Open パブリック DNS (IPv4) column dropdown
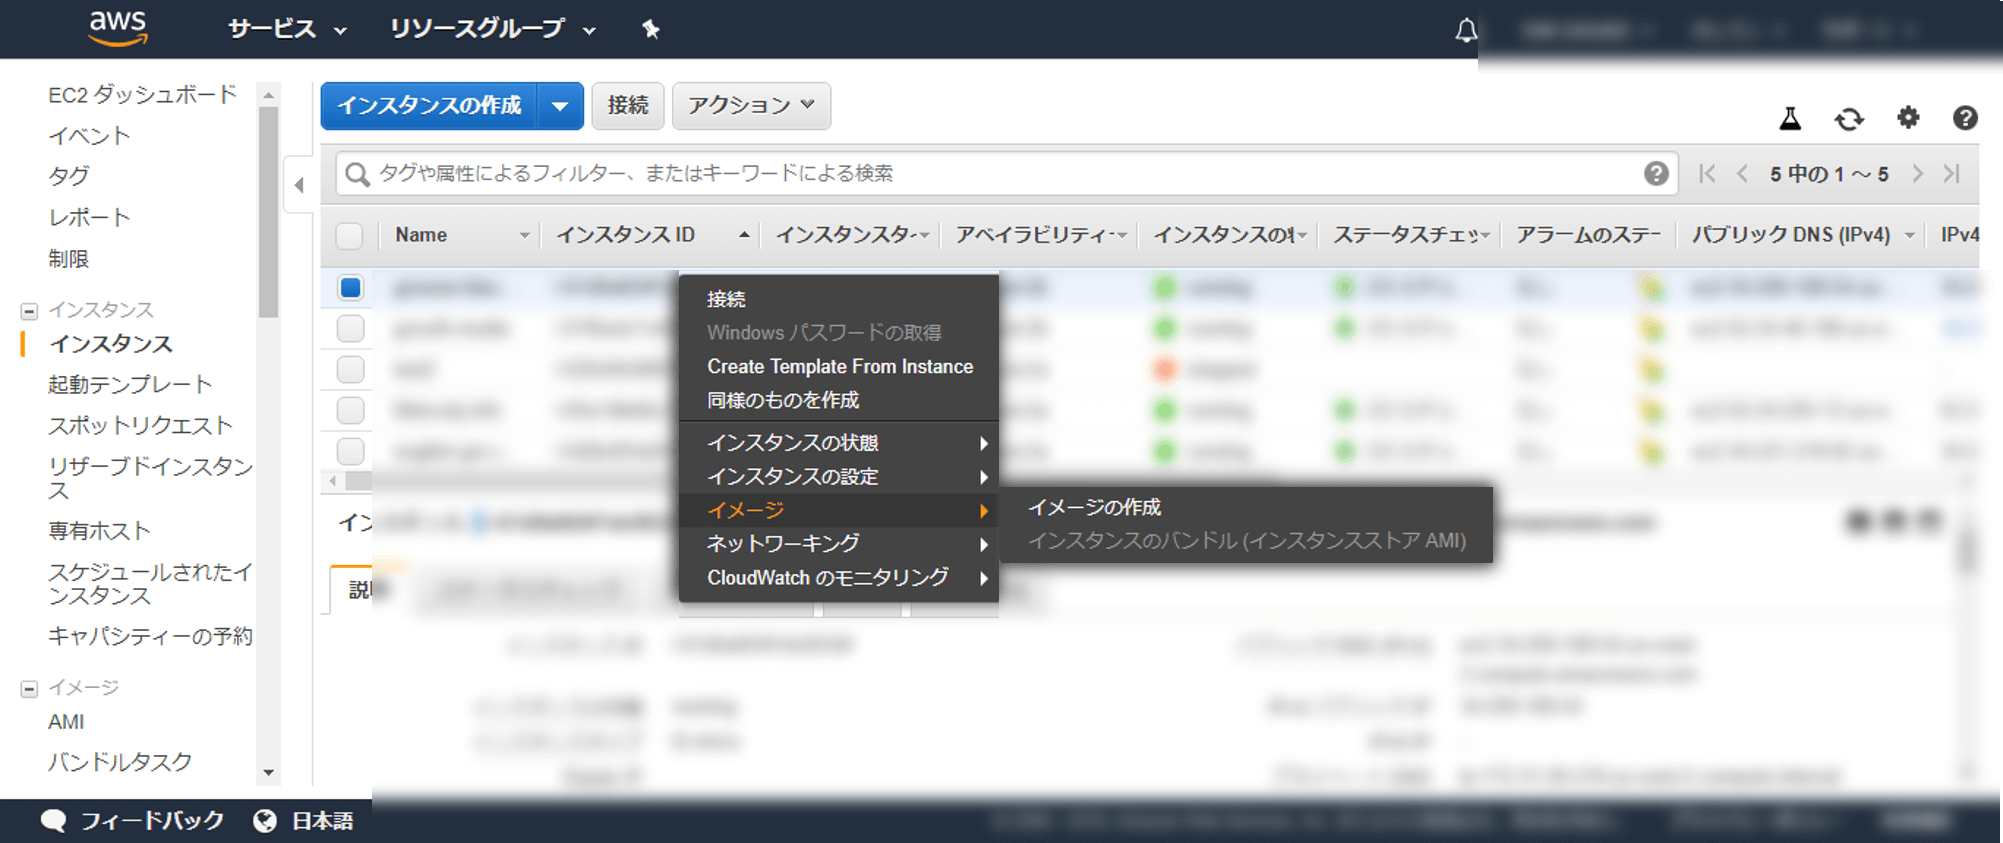The width and height of the screenshot is (2003, 843). [x=1909, y=236]
